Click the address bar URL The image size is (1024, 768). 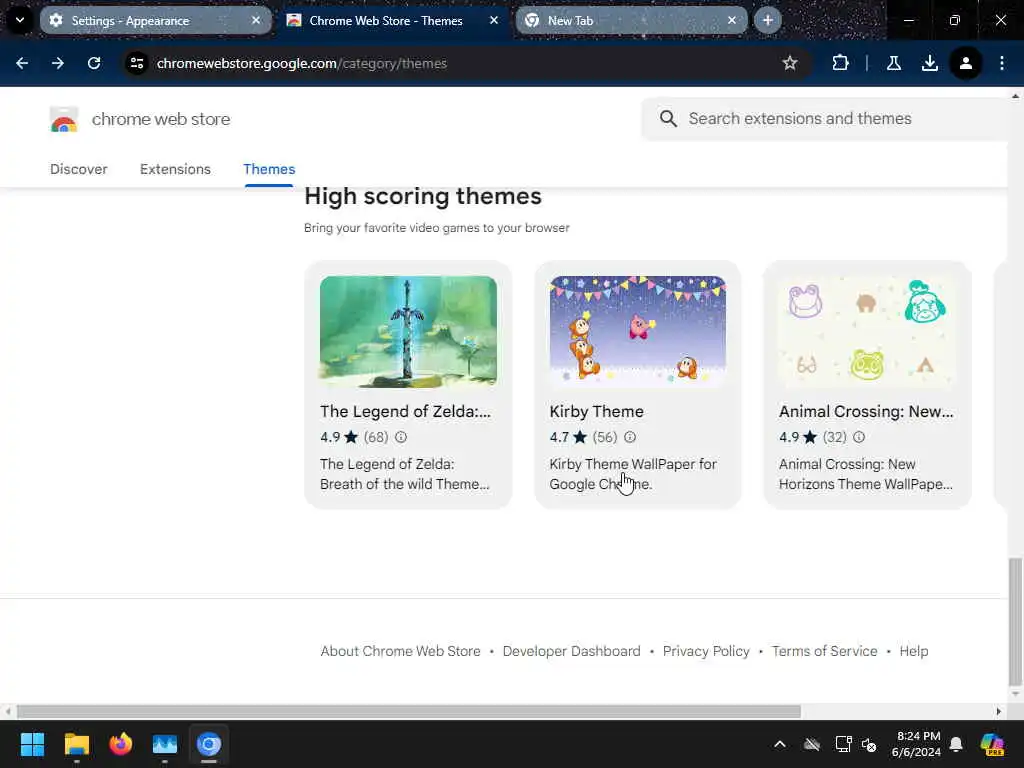tap(302, 63)
